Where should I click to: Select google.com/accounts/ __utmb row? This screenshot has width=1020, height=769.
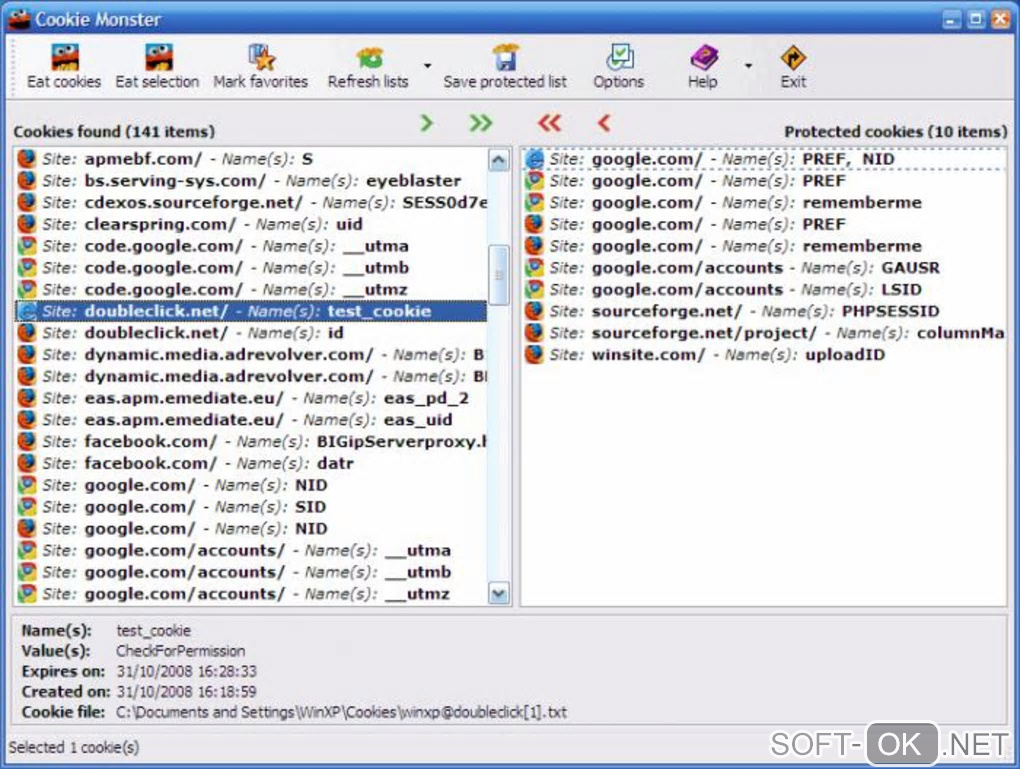(251, 572)
